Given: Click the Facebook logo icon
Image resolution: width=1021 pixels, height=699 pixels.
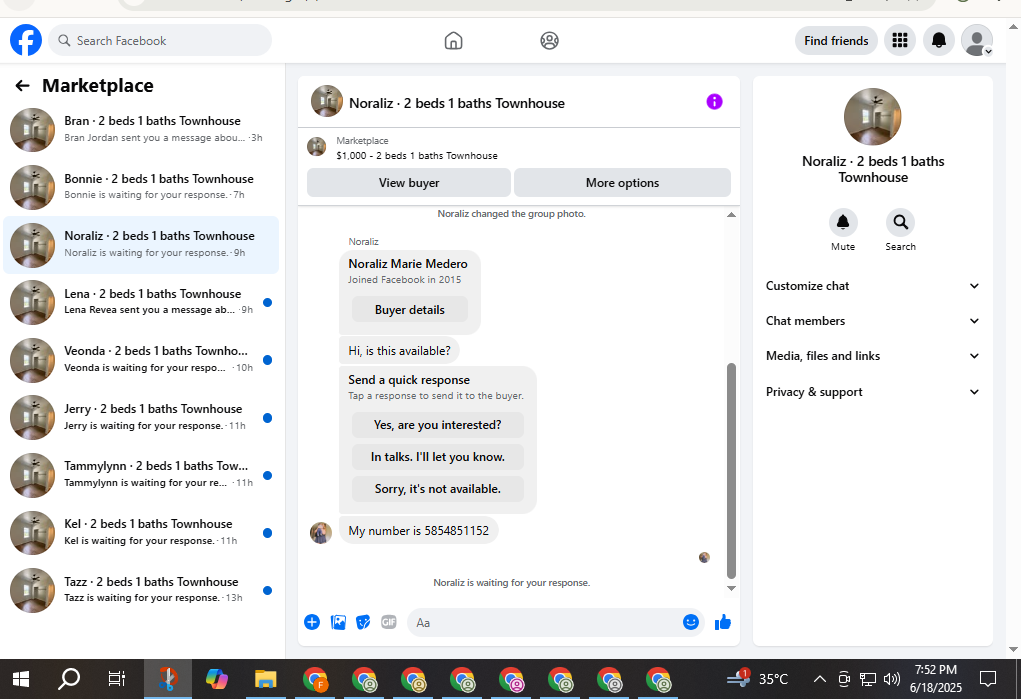Looking at the screenshot, I should point(26,40).
